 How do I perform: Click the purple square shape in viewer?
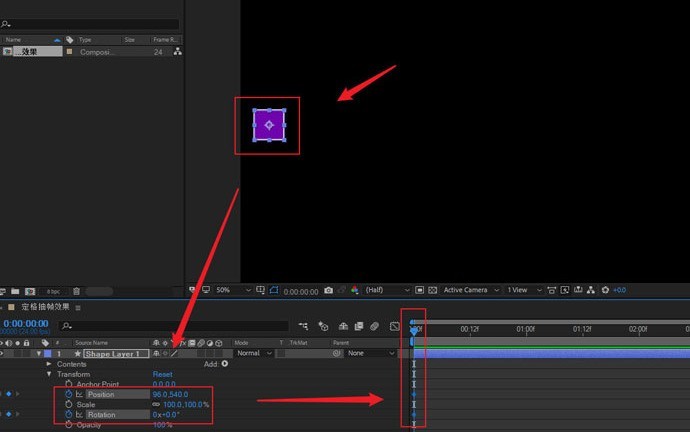(x=269, y=125)
